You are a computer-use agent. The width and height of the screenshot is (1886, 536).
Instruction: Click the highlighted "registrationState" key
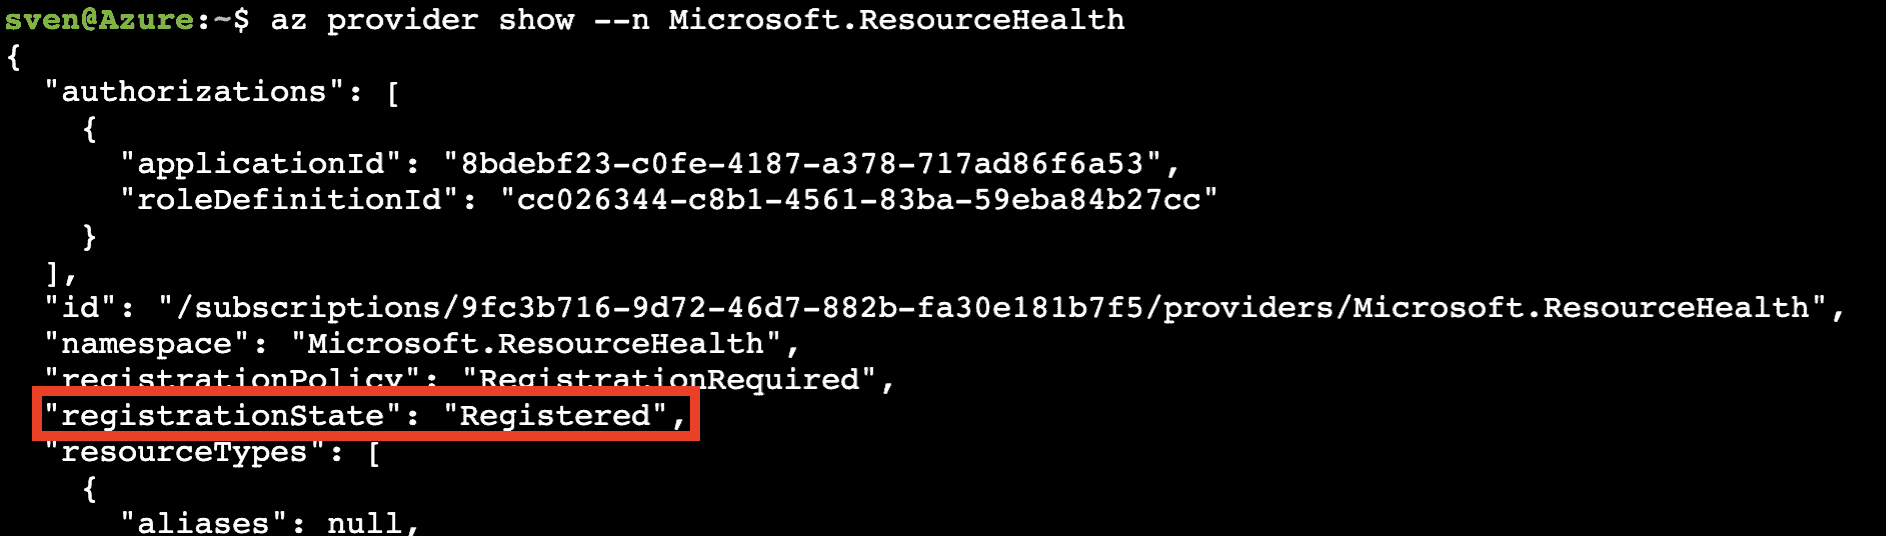tap(223, 416)
